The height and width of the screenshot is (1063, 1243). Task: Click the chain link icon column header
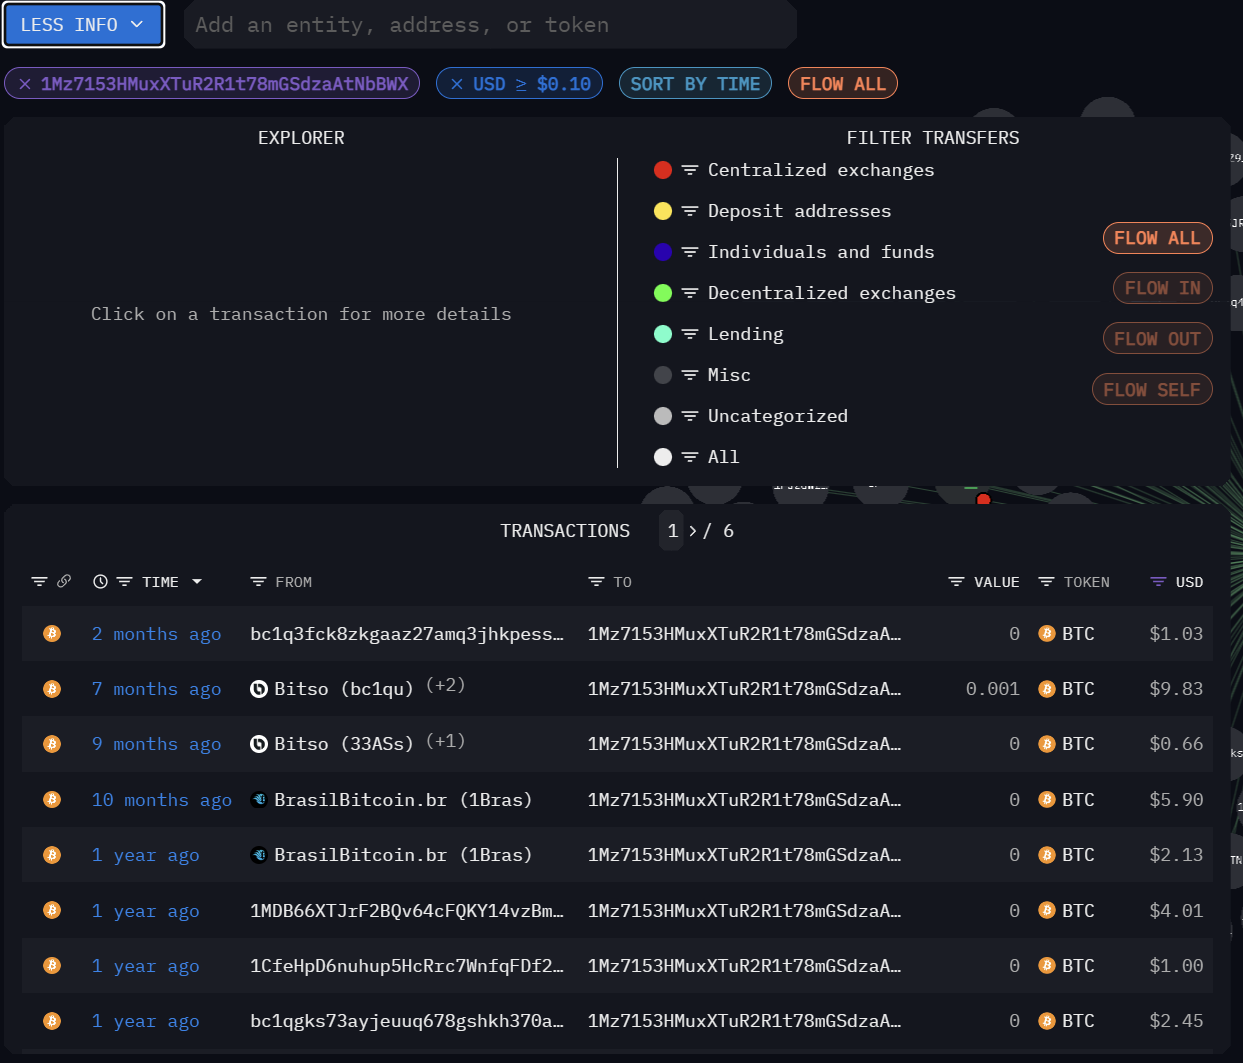tap(64, 581)
